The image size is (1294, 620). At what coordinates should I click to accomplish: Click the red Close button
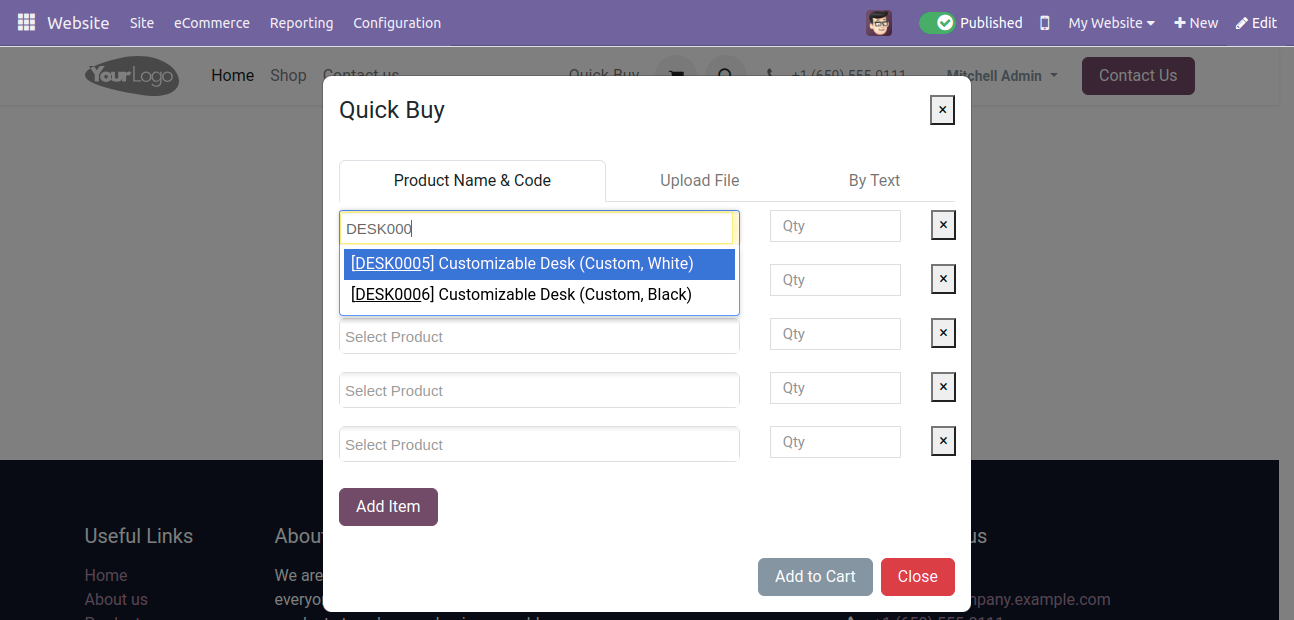917,577
